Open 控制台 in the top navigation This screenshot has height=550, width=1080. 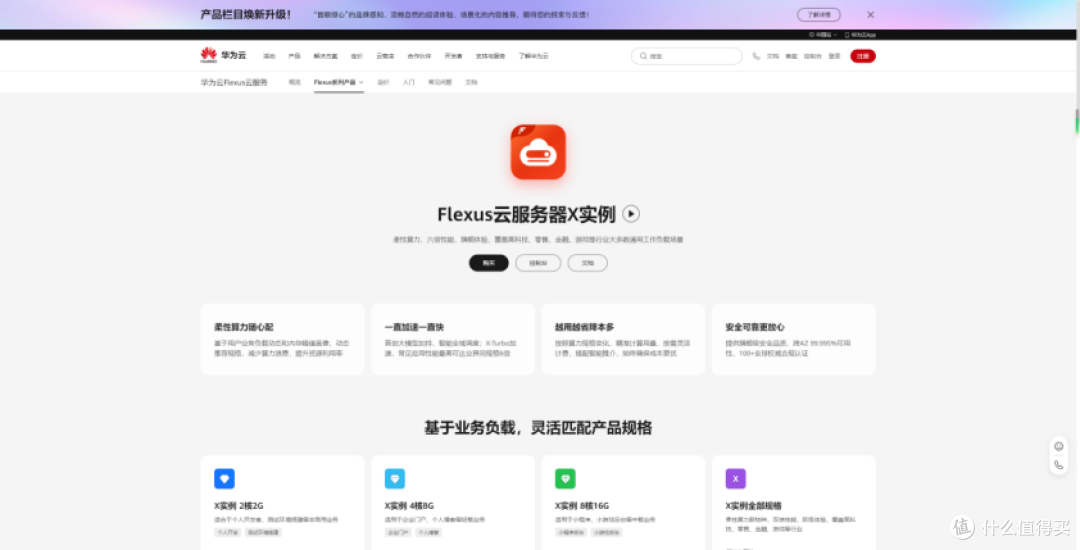point(813,56)
